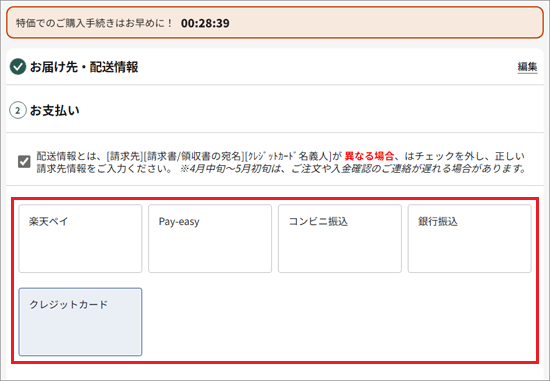Click the countdown timer 00:28:39
The width and height of the screenshot is (550, 381).
pyautogui.click(x=205, y=23)
